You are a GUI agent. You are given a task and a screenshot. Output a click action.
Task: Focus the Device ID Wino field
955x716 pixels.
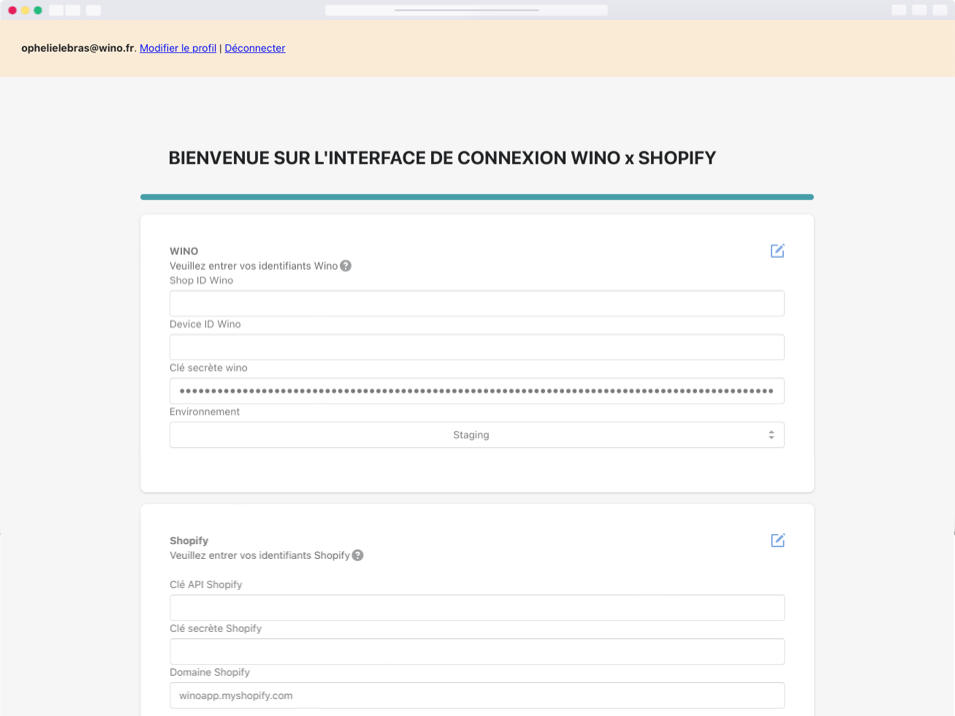476,347
